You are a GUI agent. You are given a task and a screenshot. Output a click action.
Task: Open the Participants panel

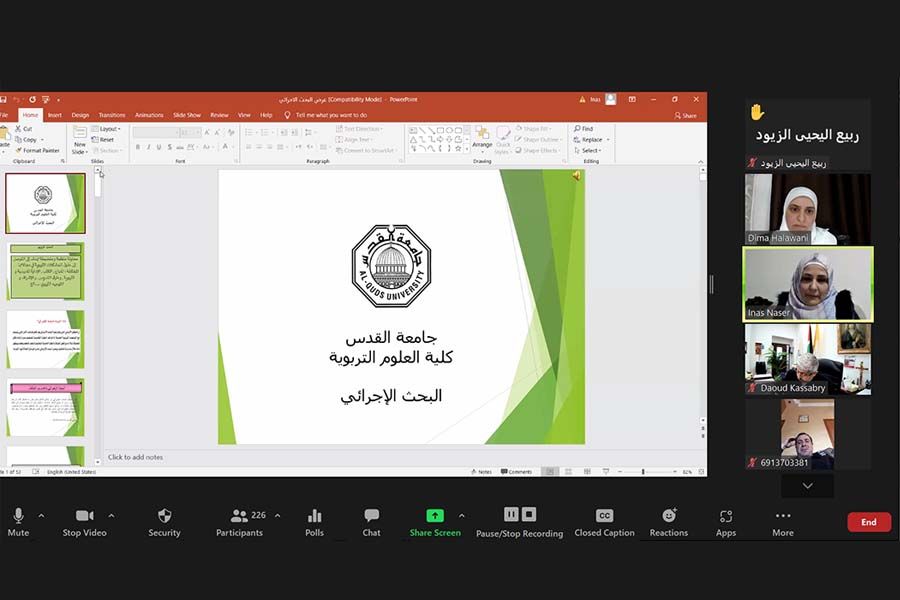[x=240, y=522]
